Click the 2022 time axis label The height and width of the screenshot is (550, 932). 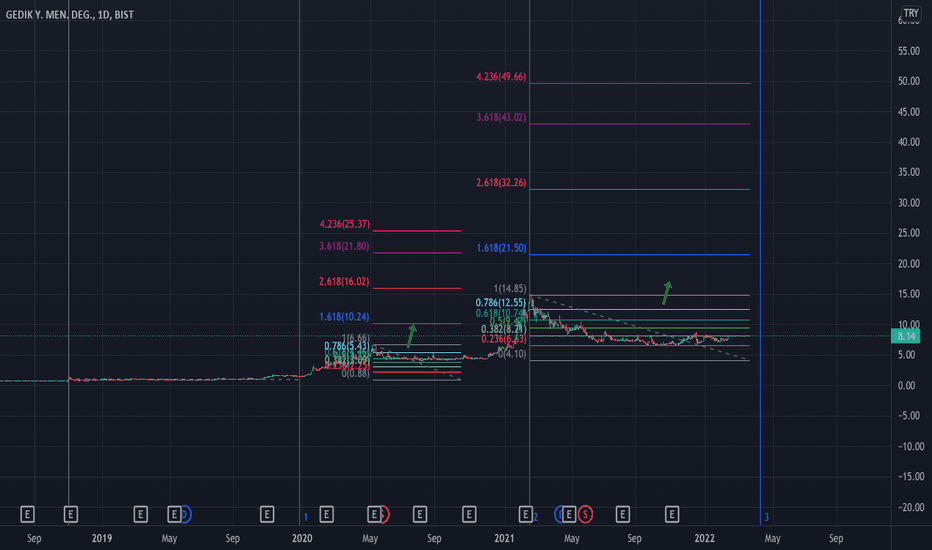[x=705, y=538]
